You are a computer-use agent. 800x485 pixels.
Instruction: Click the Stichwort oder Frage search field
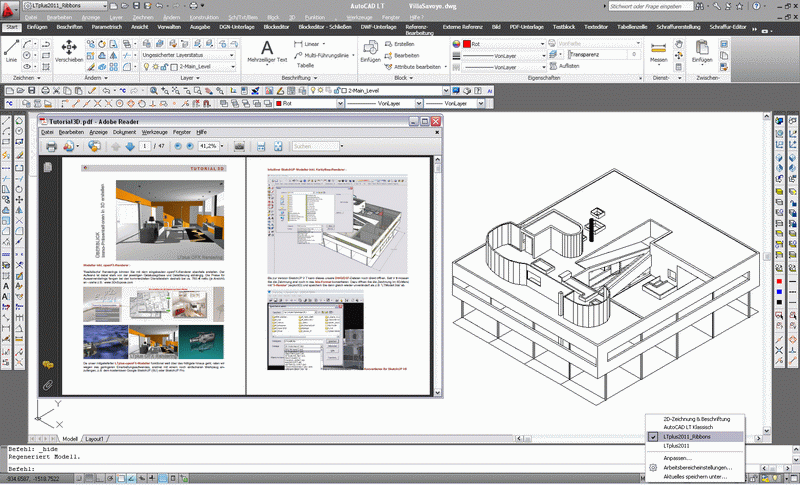(x=651, y=6)
